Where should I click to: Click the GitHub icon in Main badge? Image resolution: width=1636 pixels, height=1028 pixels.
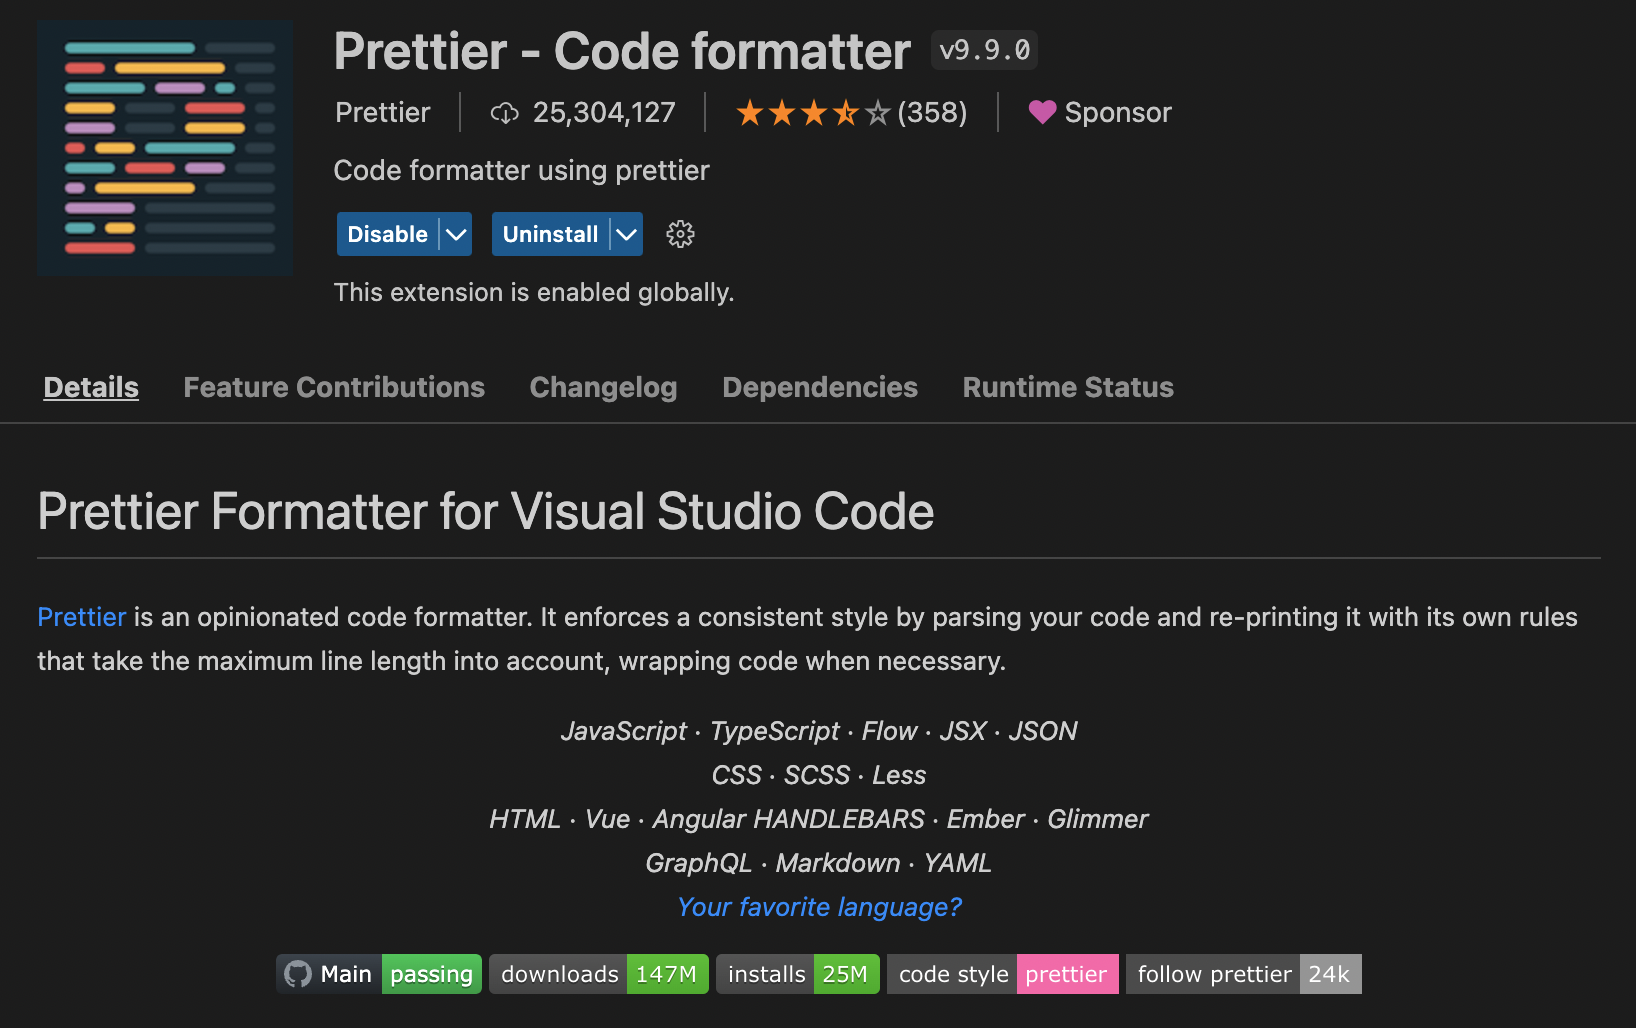coord(298,974)
